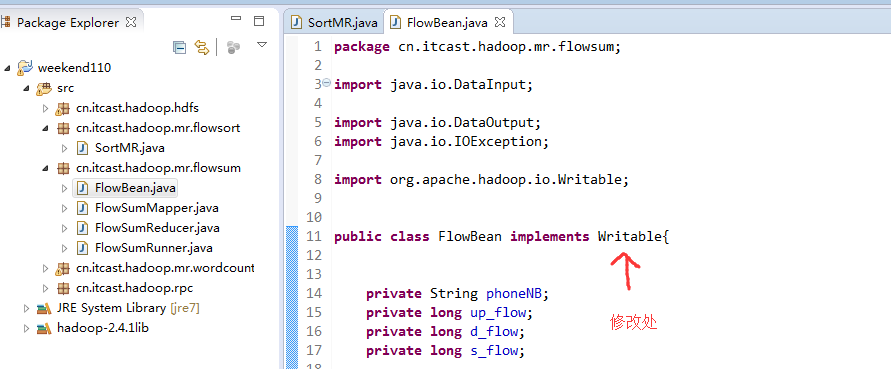Click the up_flow field on line 15
Screen dimensions: 891x369
pyautogui.click(x=498, y=312)
